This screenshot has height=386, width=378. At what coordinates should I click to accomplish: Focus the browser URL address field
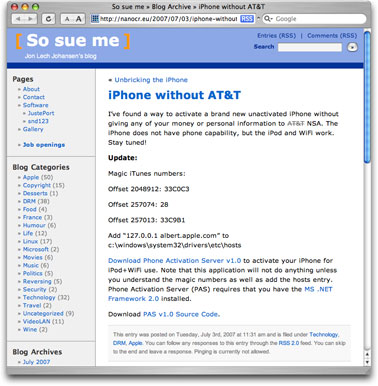(x=169, y=19)
